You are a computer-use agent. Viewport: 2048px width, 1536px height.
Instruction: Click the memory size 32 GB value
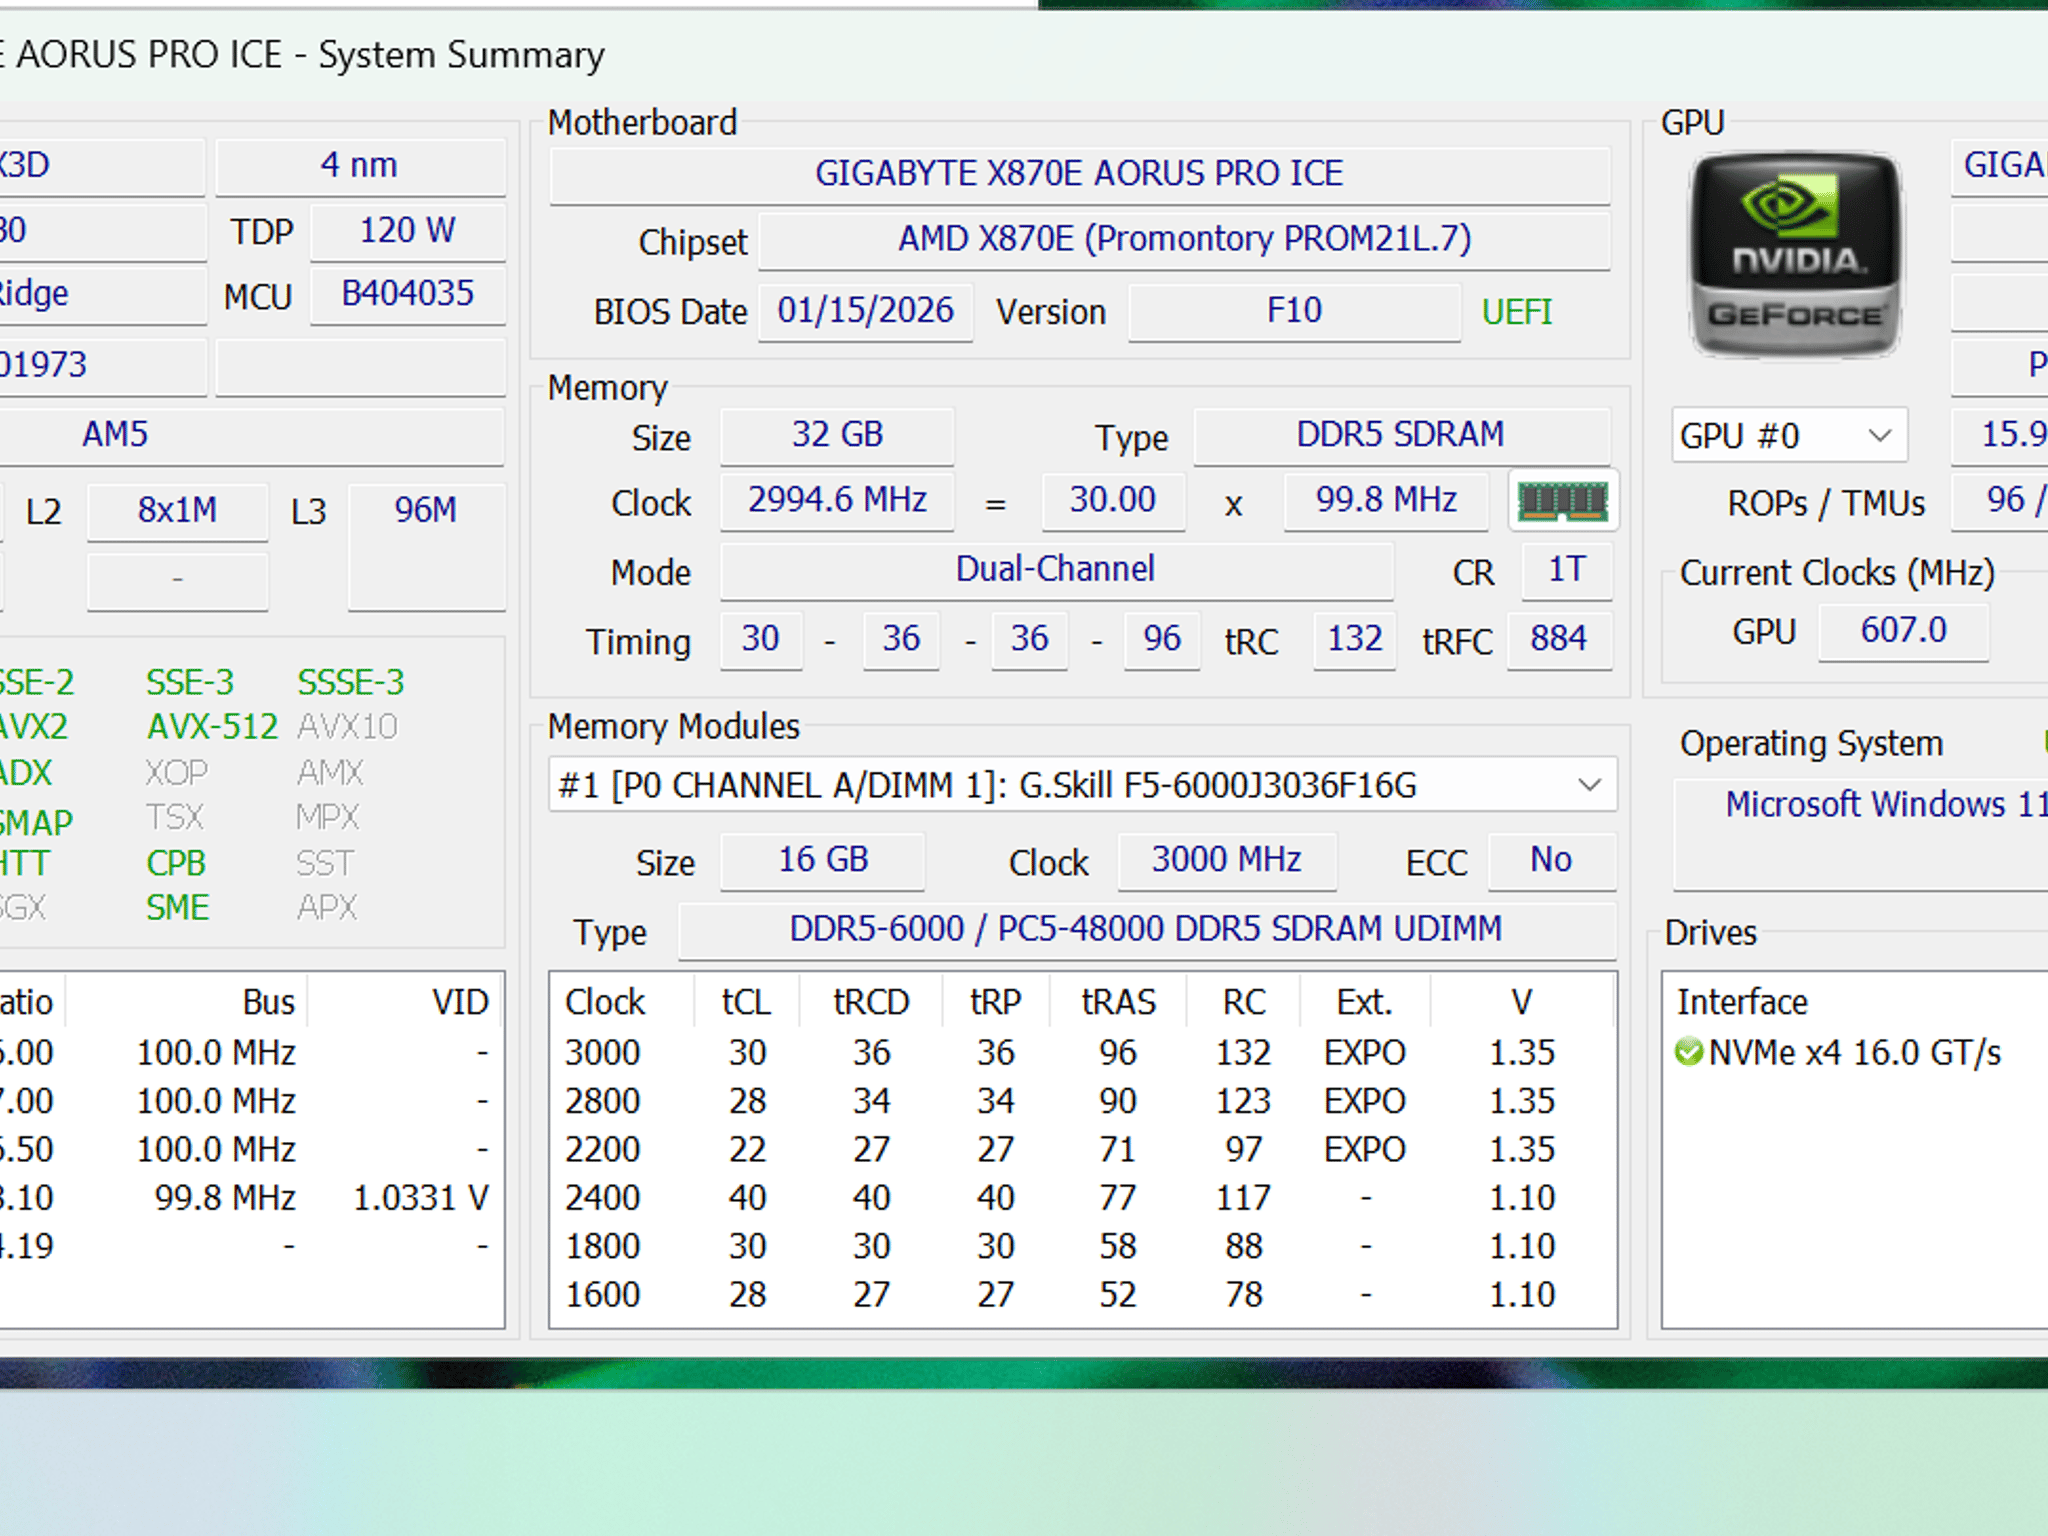point(837,435)
